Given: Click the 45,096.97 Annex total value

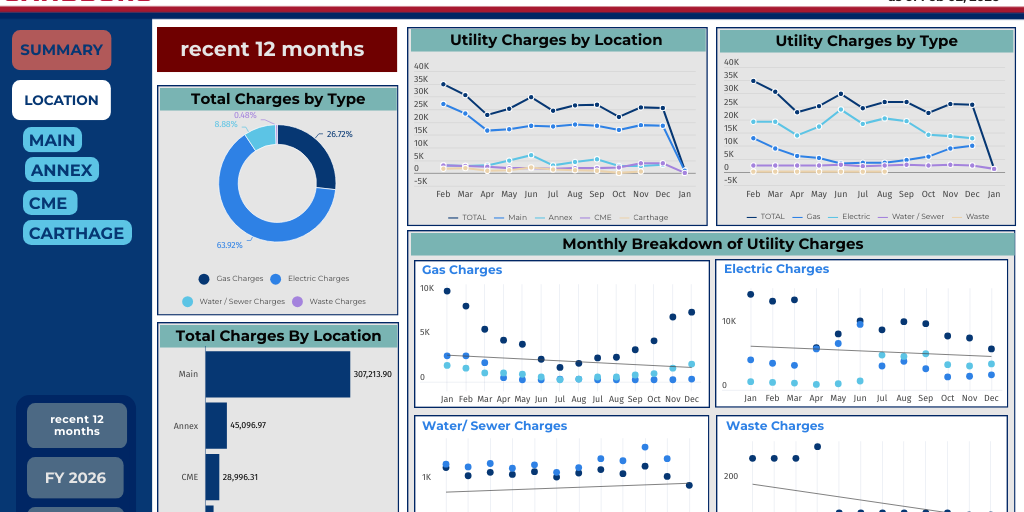Looking at the screenshot, I should (x=248, y=425).
